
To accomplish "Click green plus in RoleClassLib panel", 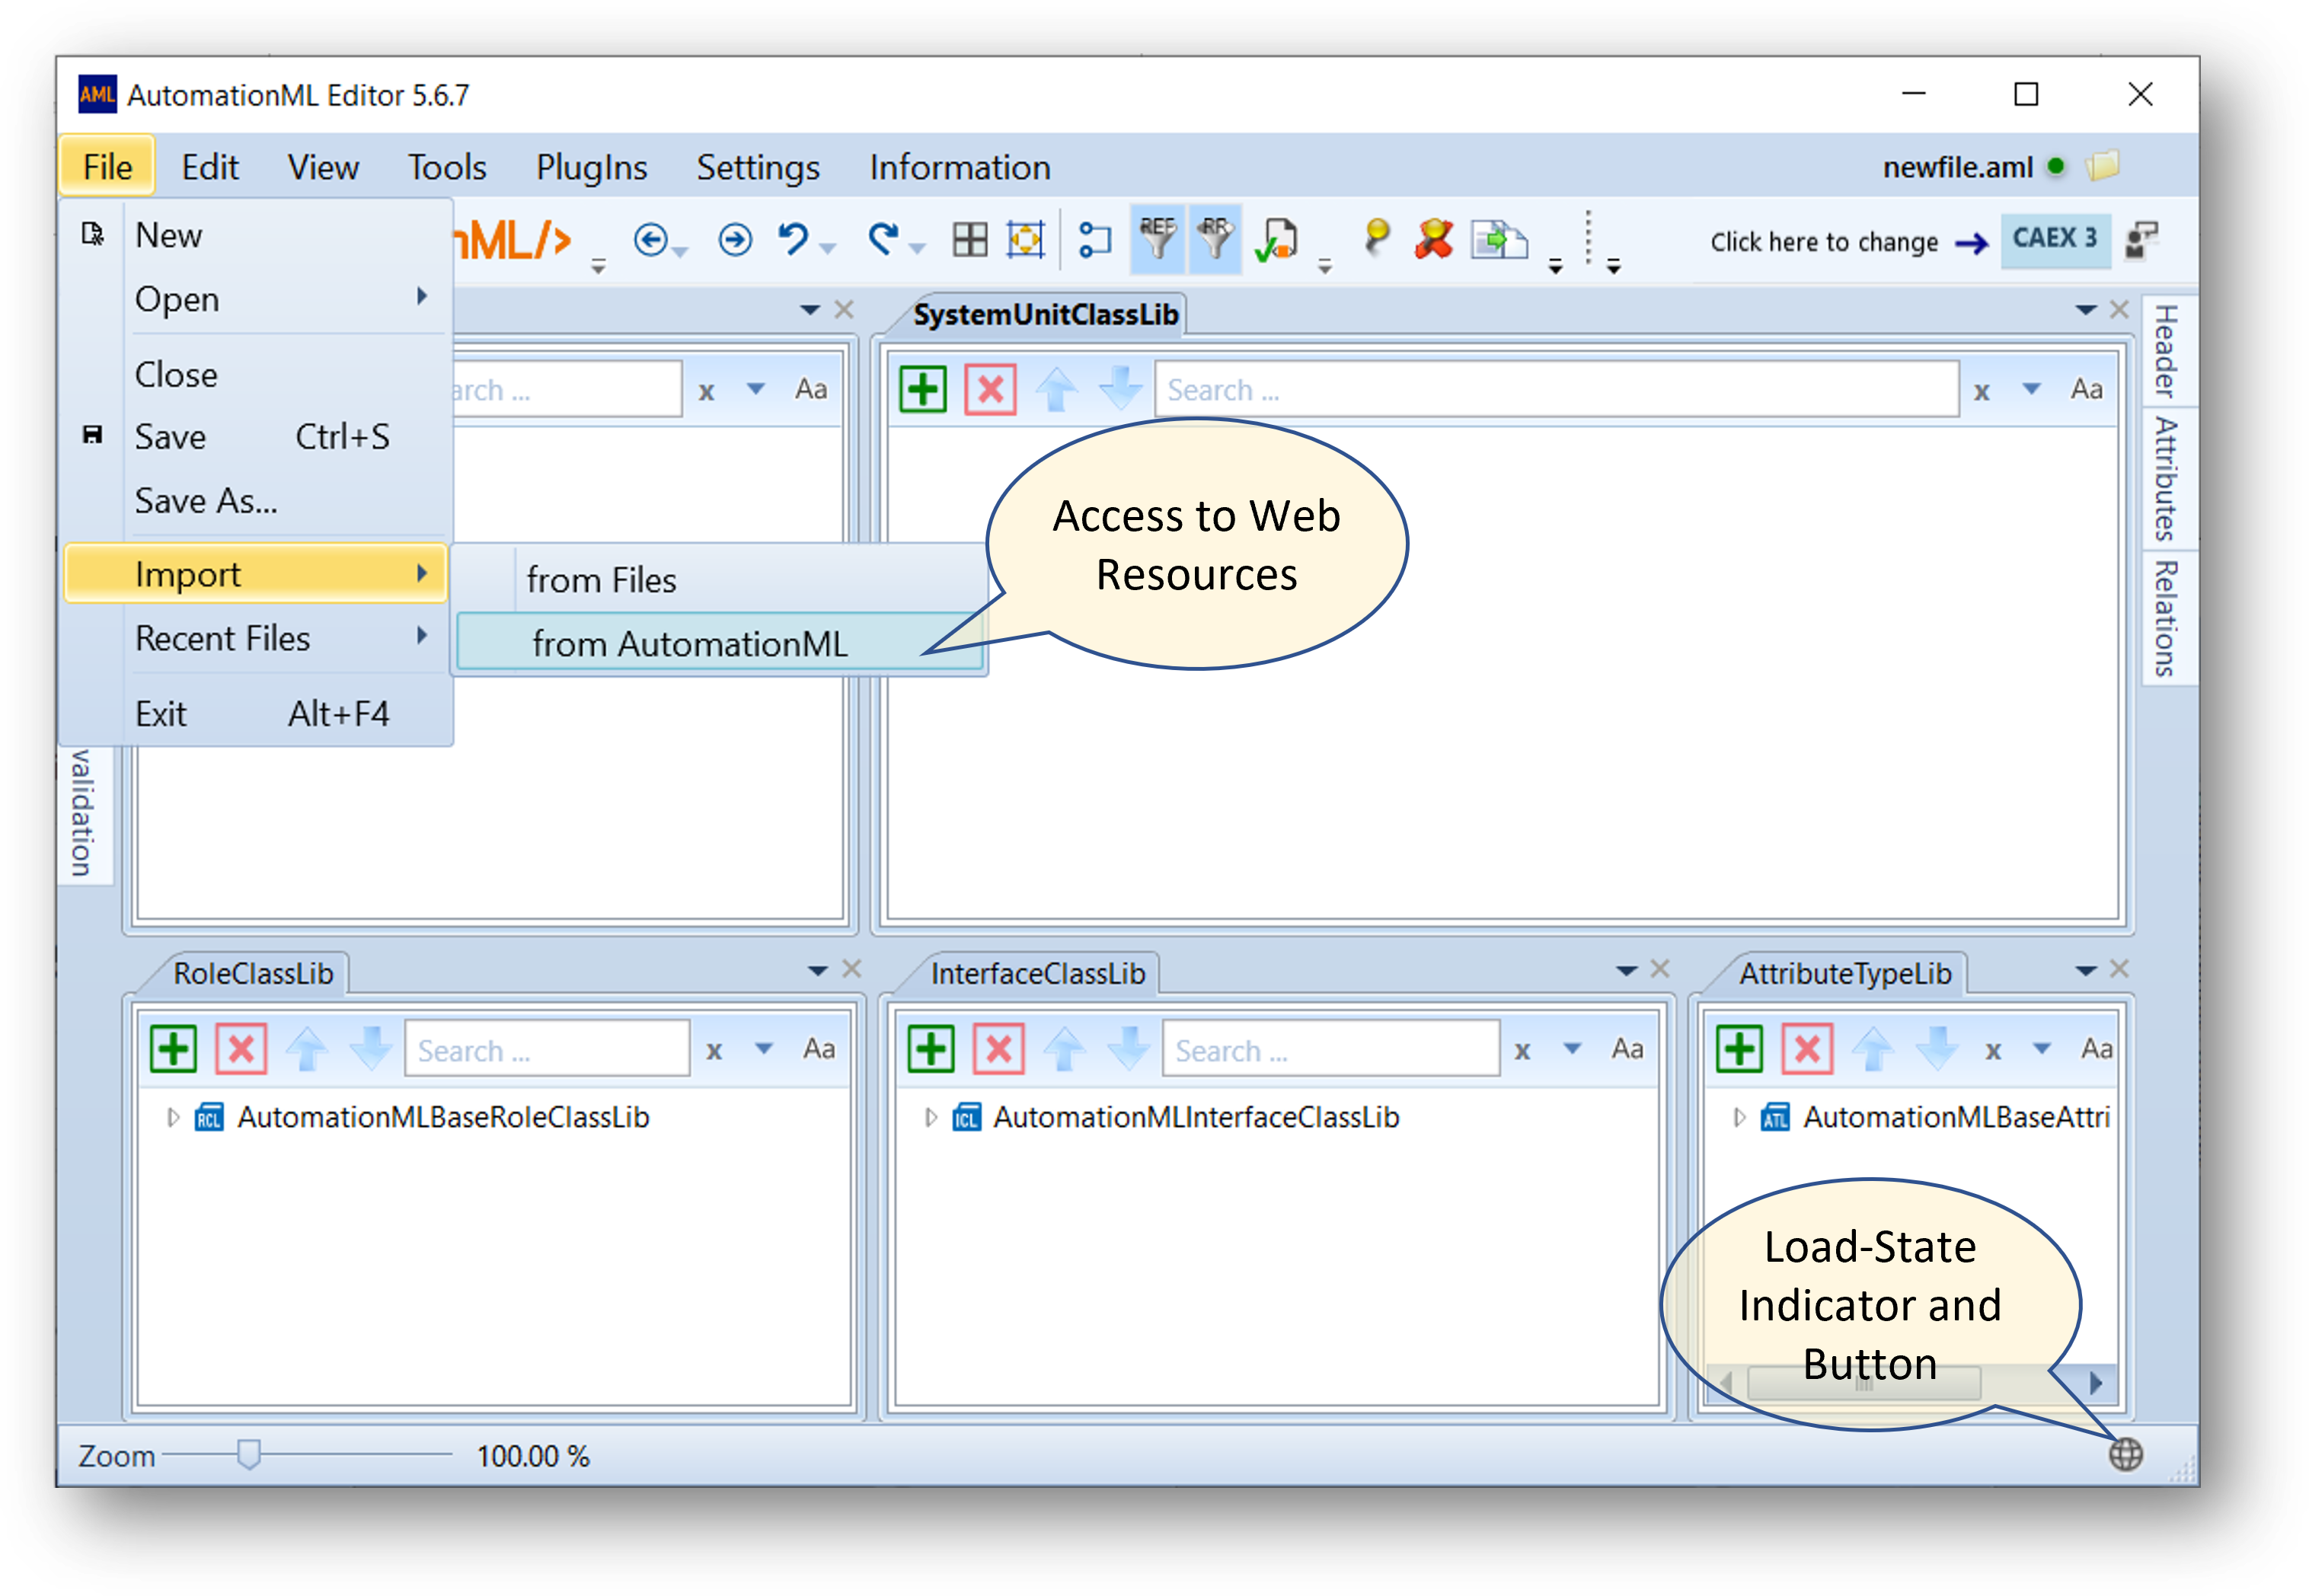I will pyautogui.click(x=173, y=1049).
